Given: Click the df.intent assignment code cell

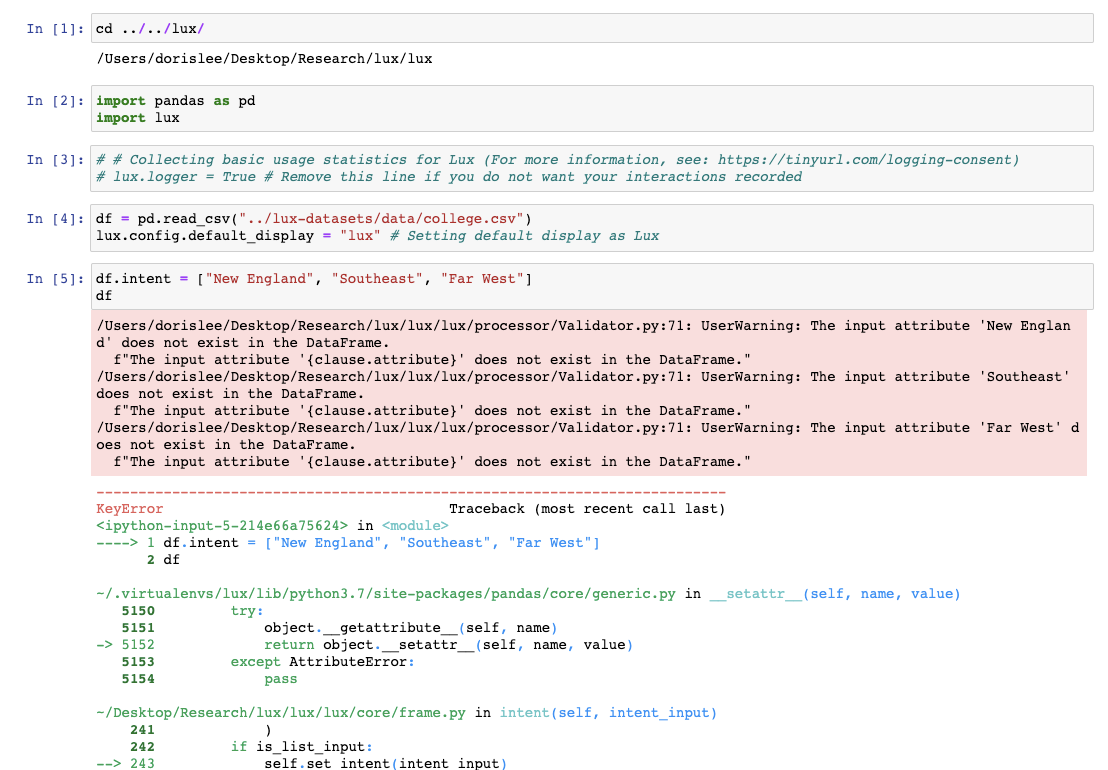Looking at the screenshot, I should coord(592,287).
